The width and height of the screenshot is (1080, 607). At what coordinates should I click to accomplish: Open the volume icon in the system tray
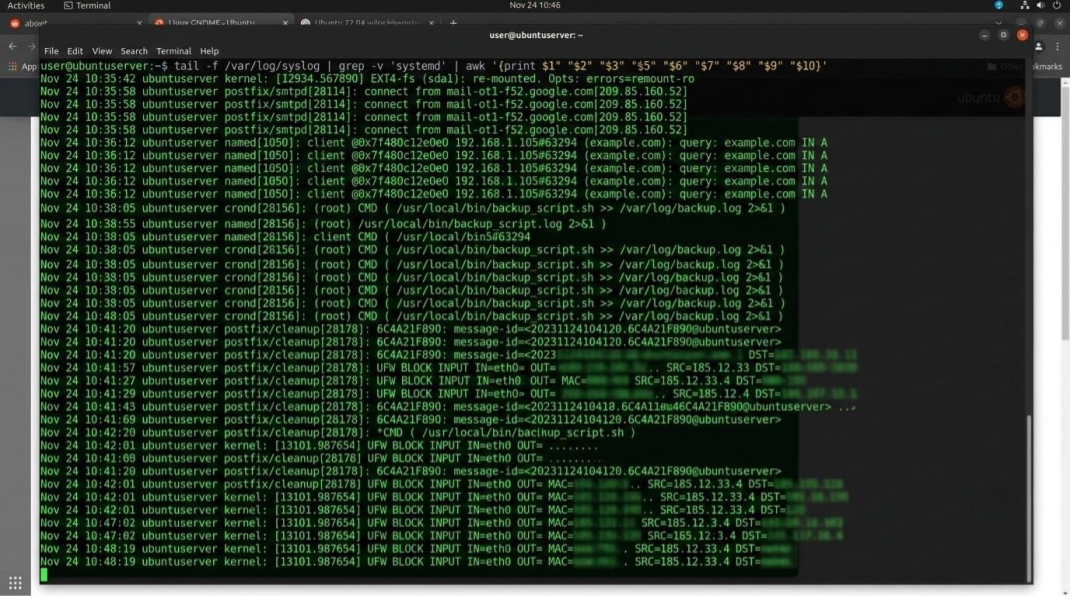point(1041,6)
